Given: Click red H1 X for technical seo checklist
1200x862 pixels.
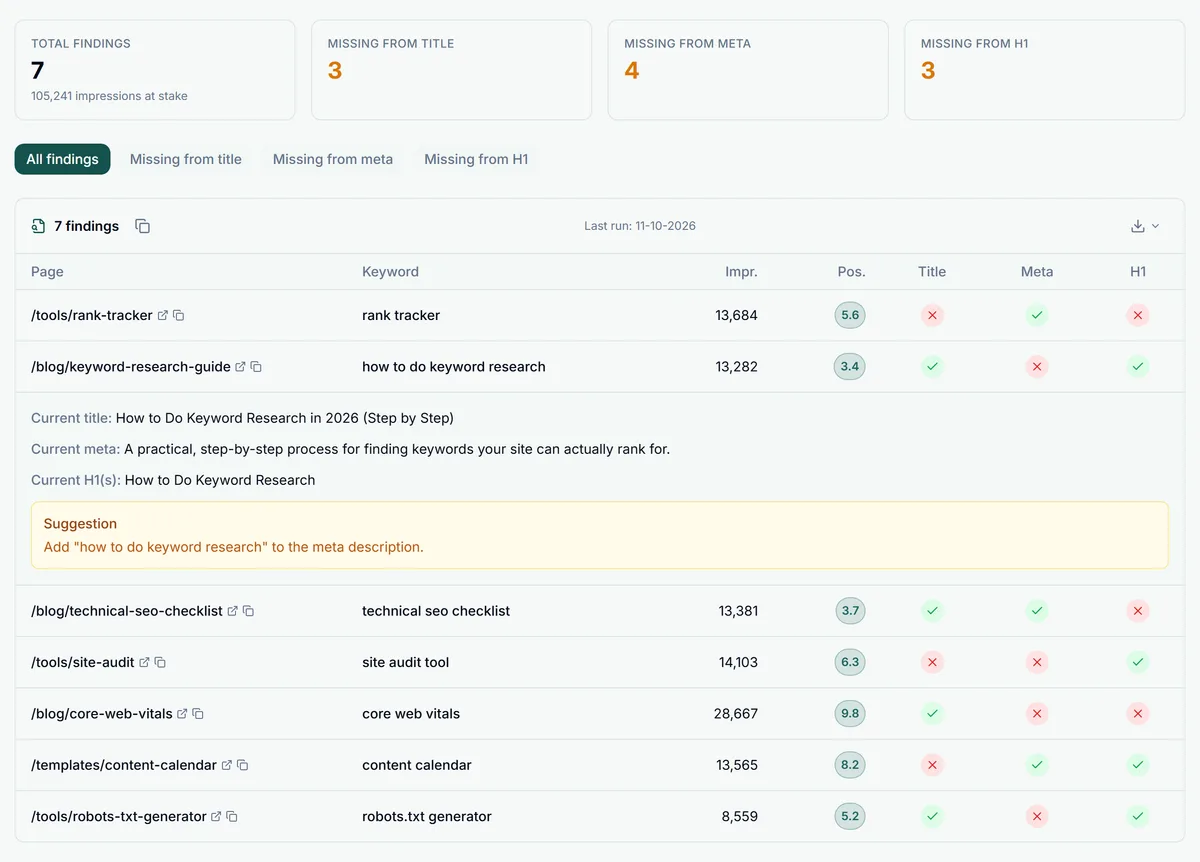Looking at the screenshot, I should [1138, 611].
